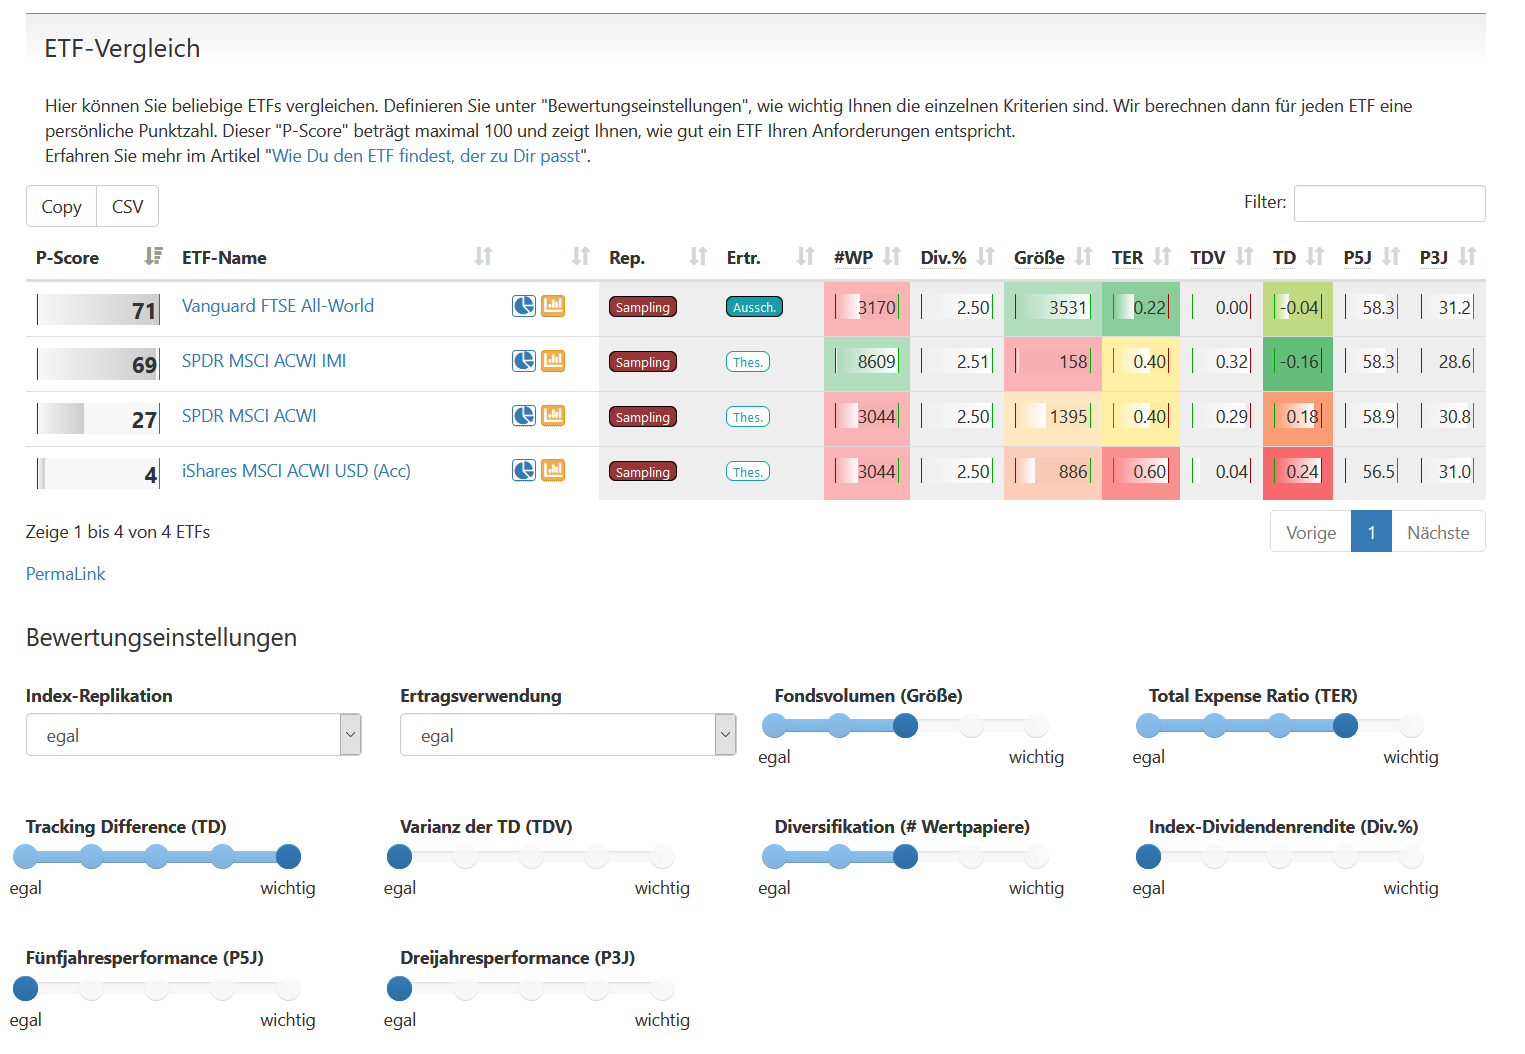This screenshot has height=1054, width=1525.
Task: Click the Dreijahresperformance (P3J) slider handle
Action: pyautogui.click(x=399, y=989)
